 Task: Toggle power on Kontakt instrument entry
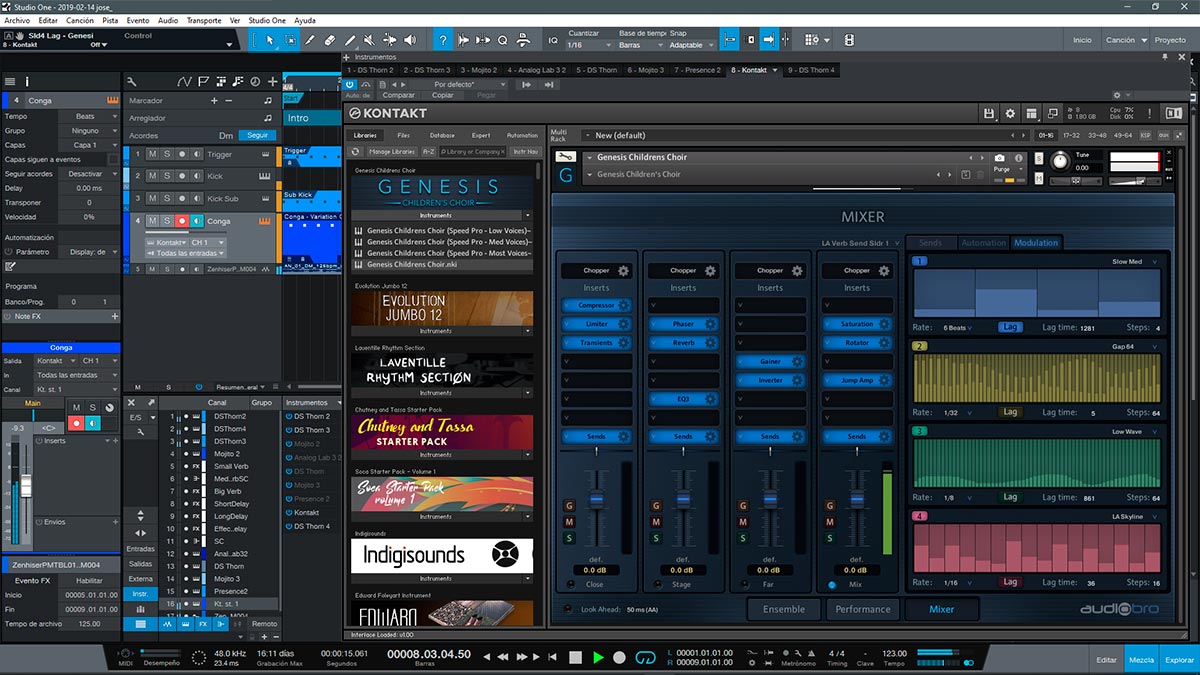click(x=288, y=512)
